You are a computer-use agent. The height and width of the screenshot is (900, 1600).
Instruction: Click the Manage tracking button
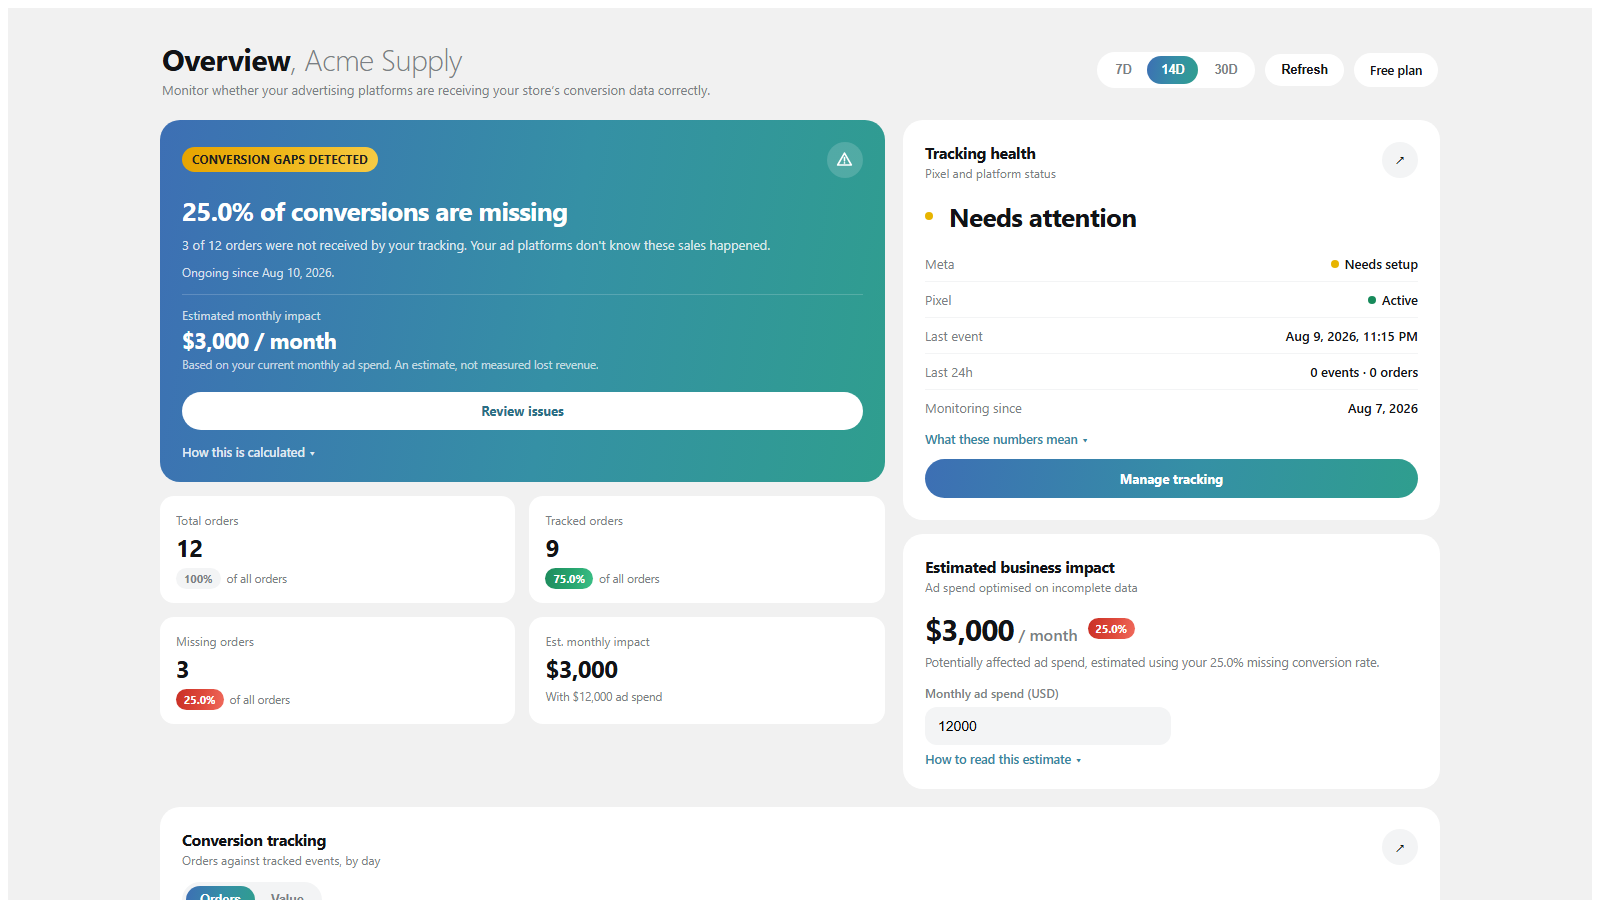tap(1171, 479)
